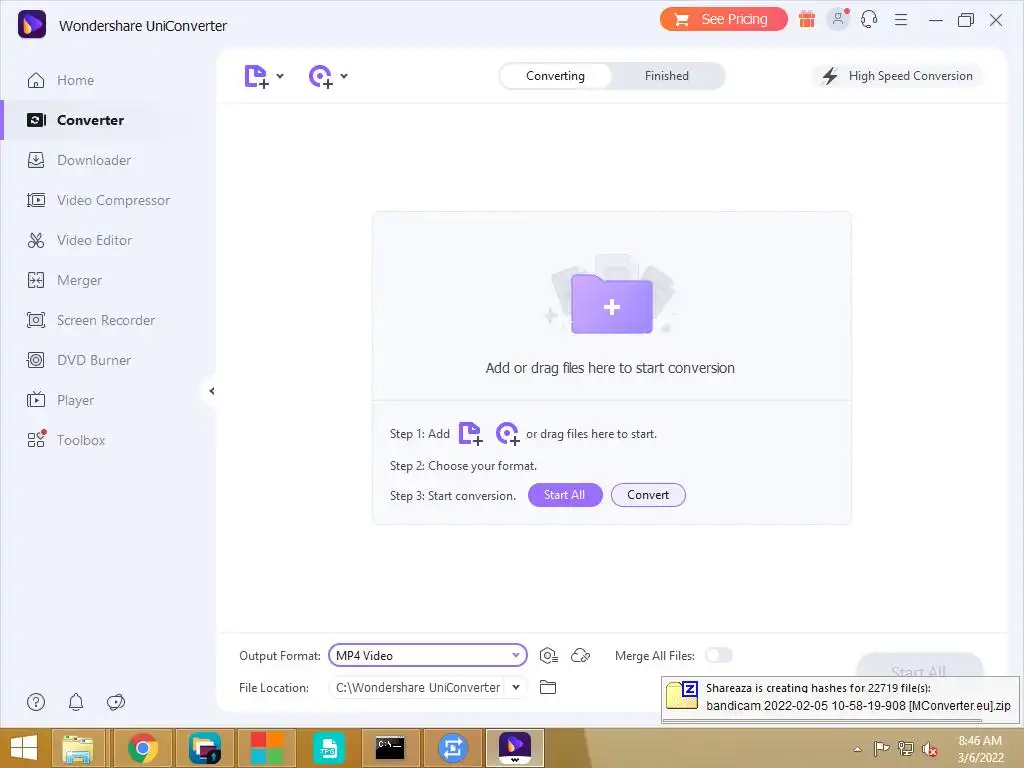Click See Pricing button

pyautogui.click(x=724, y=20)
